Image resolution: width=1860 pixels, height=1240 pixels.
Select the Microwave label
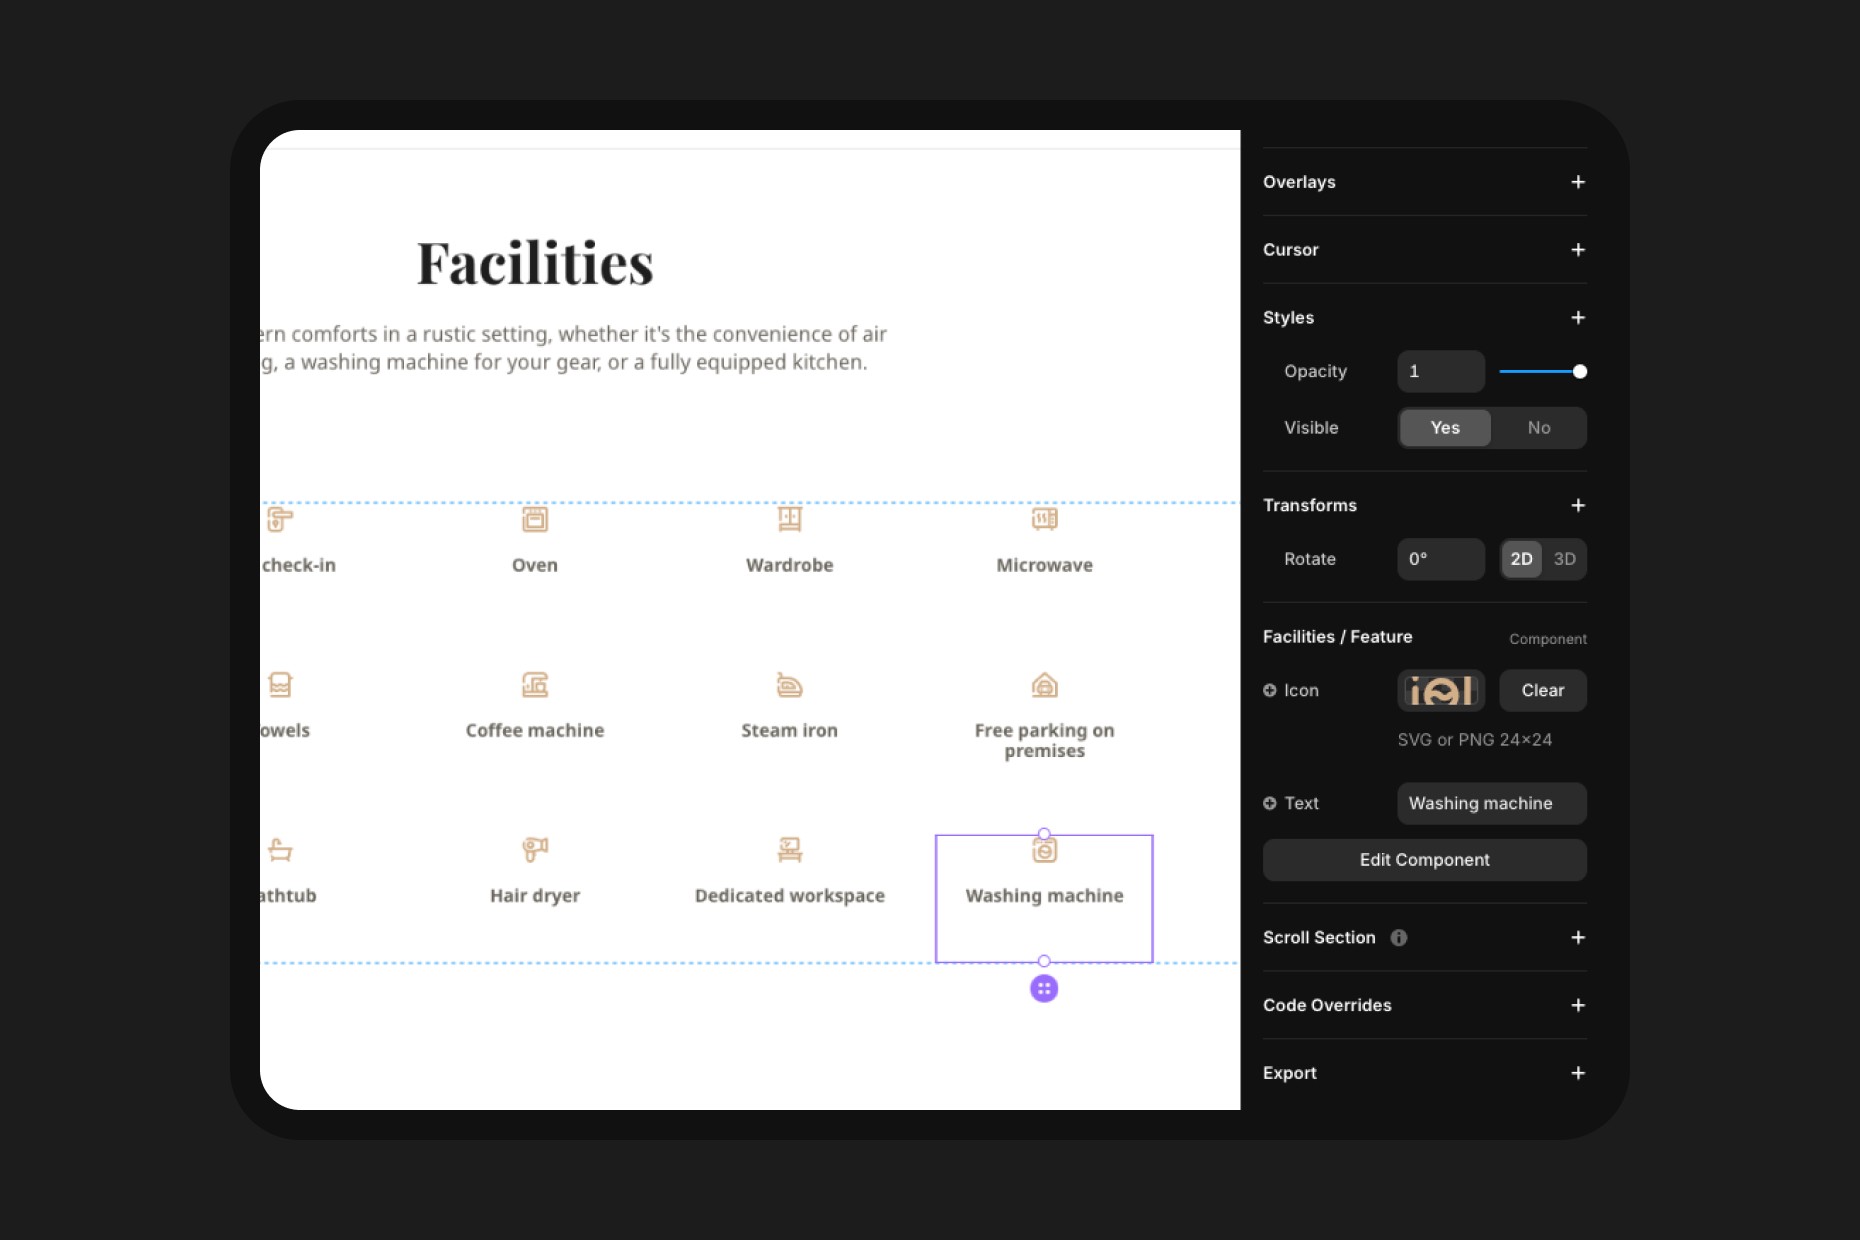click(x=1045, y=565)
